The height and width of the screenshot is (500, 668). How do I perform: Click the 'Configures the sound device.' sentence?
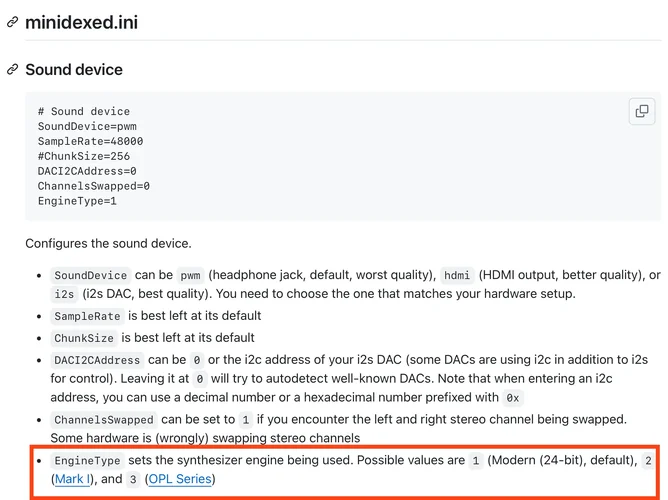point(108,243)
